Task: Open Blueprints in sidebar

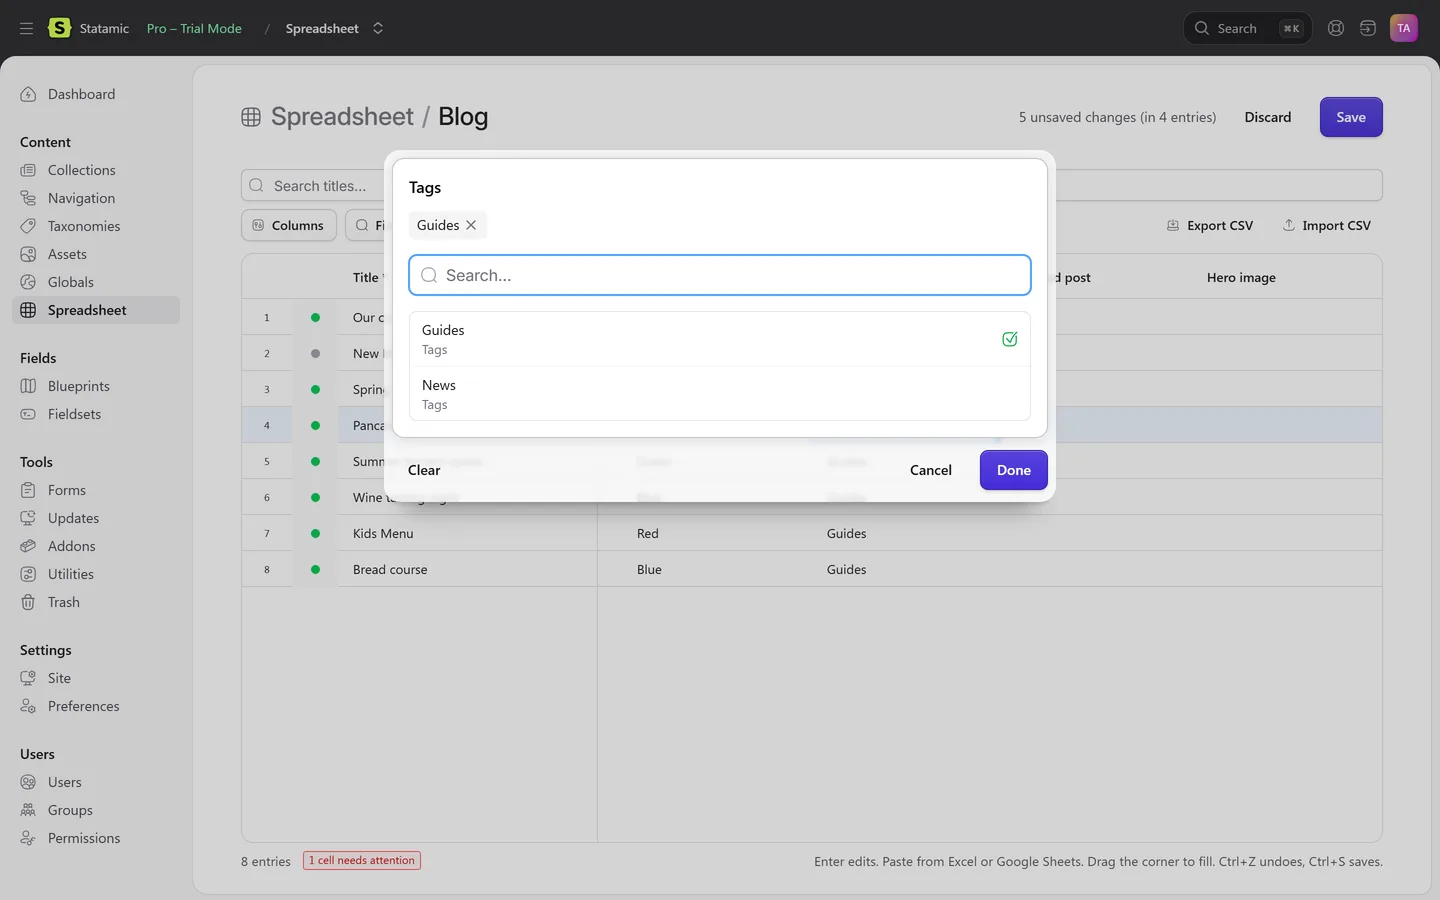Action: pos(96,386)
